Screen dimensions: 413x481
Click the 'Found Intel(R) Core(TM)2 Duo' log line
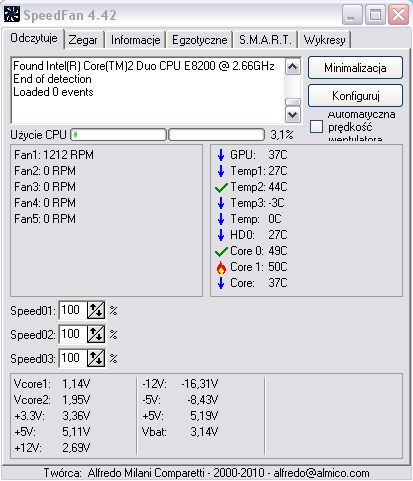144,66
